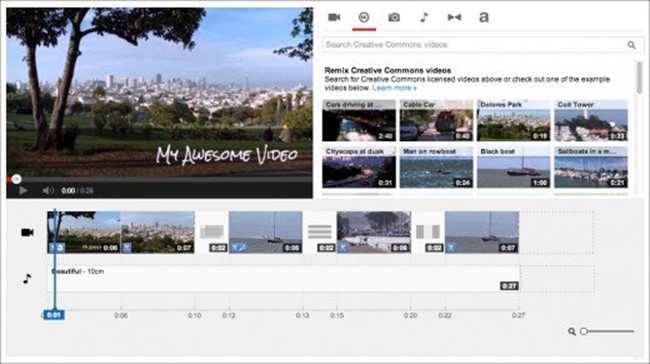Image resolution: width=650 pixels, height=364 pixels.
Task: Open the photos camera tab
Action: pos(394,17)
